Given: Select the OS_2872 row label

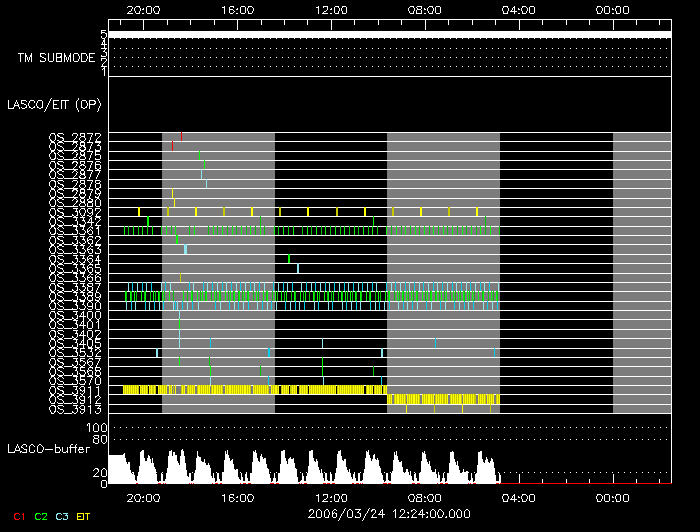Looking at the screenshot, I should [x=75, y=137].
